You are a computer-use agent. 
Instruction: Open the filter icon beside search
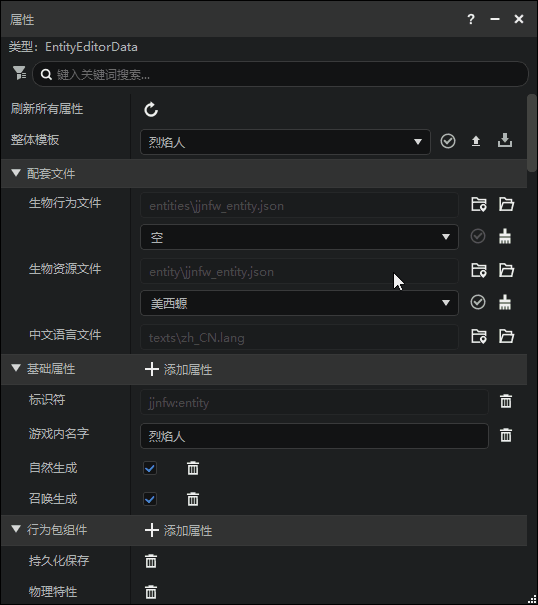[19, 73]
